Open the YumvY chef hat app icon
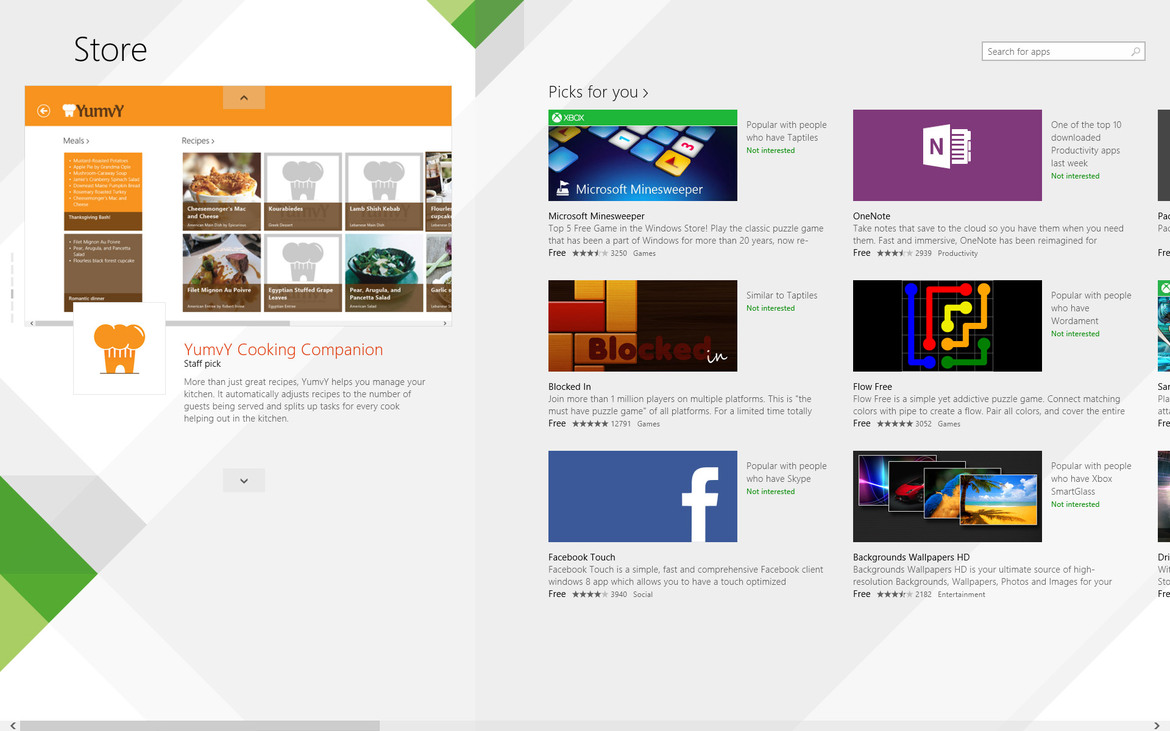 pos(119,348)
